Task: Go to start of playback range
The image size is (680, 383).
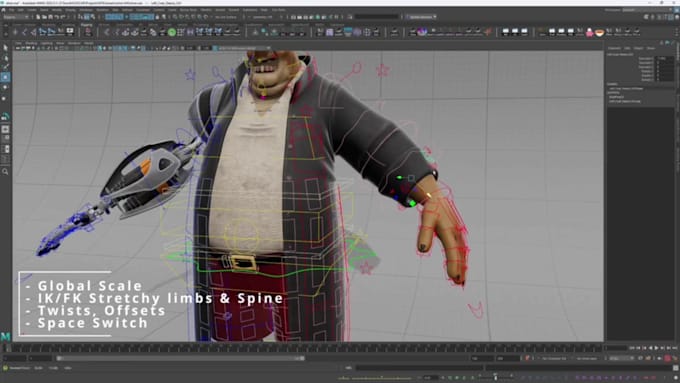Action: (632, 348)
